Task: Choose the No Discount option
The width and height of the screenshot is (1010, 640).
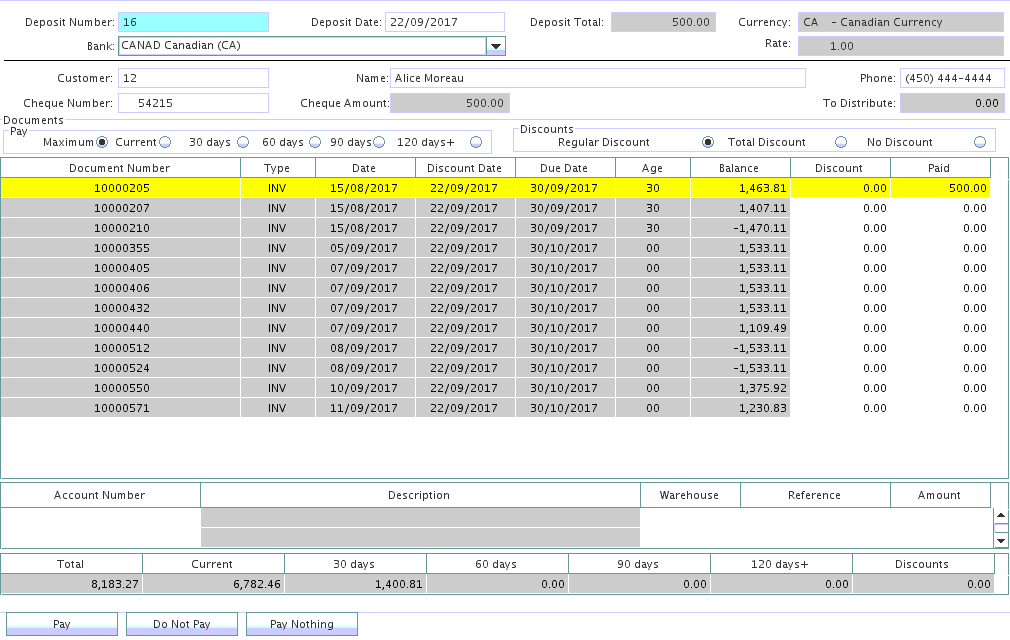Action: coord(979,142)
